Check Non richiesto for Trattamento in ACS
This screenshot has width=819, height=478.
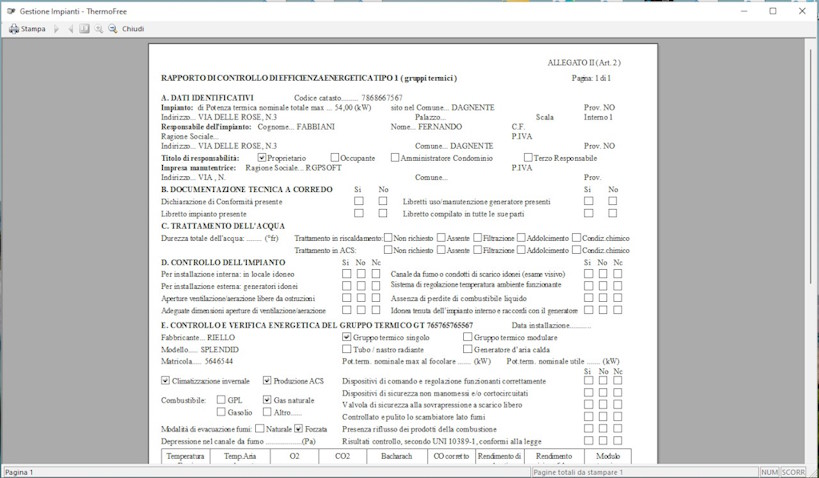point(388,250)
